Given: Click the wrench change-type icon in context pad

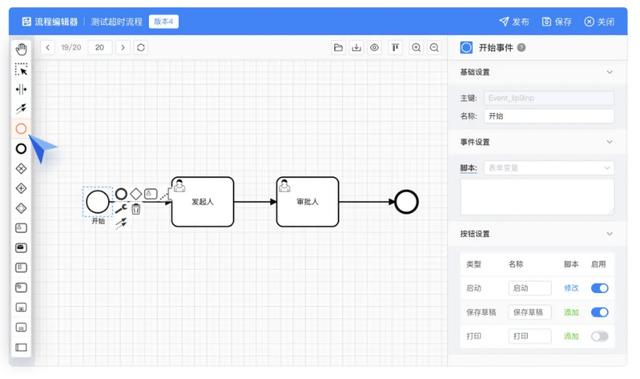Looking at the screenshot, I should [121, 209].
